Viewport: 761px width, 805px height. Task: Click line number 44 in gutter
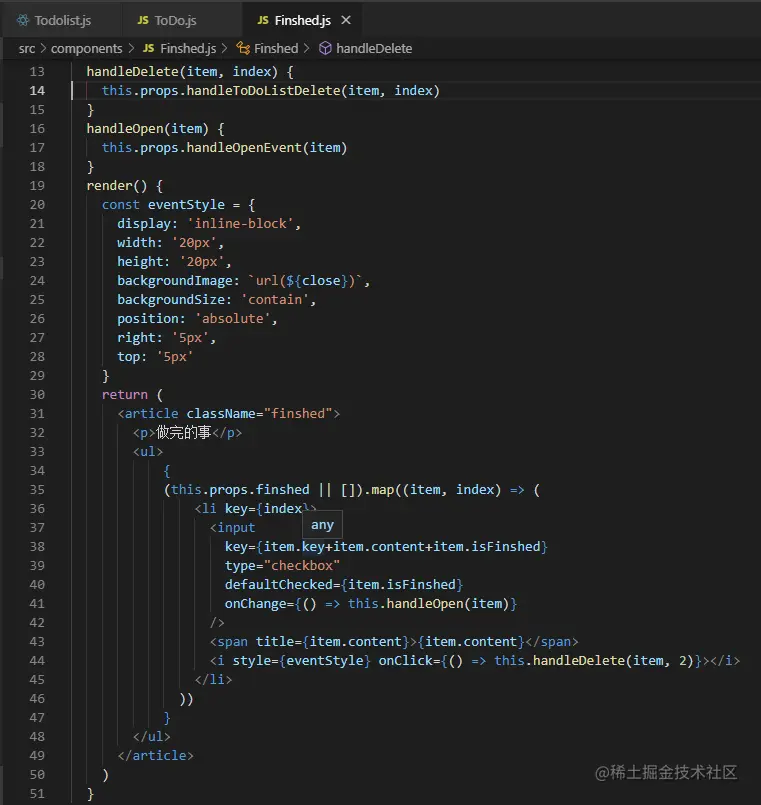[x=37, y=661]
